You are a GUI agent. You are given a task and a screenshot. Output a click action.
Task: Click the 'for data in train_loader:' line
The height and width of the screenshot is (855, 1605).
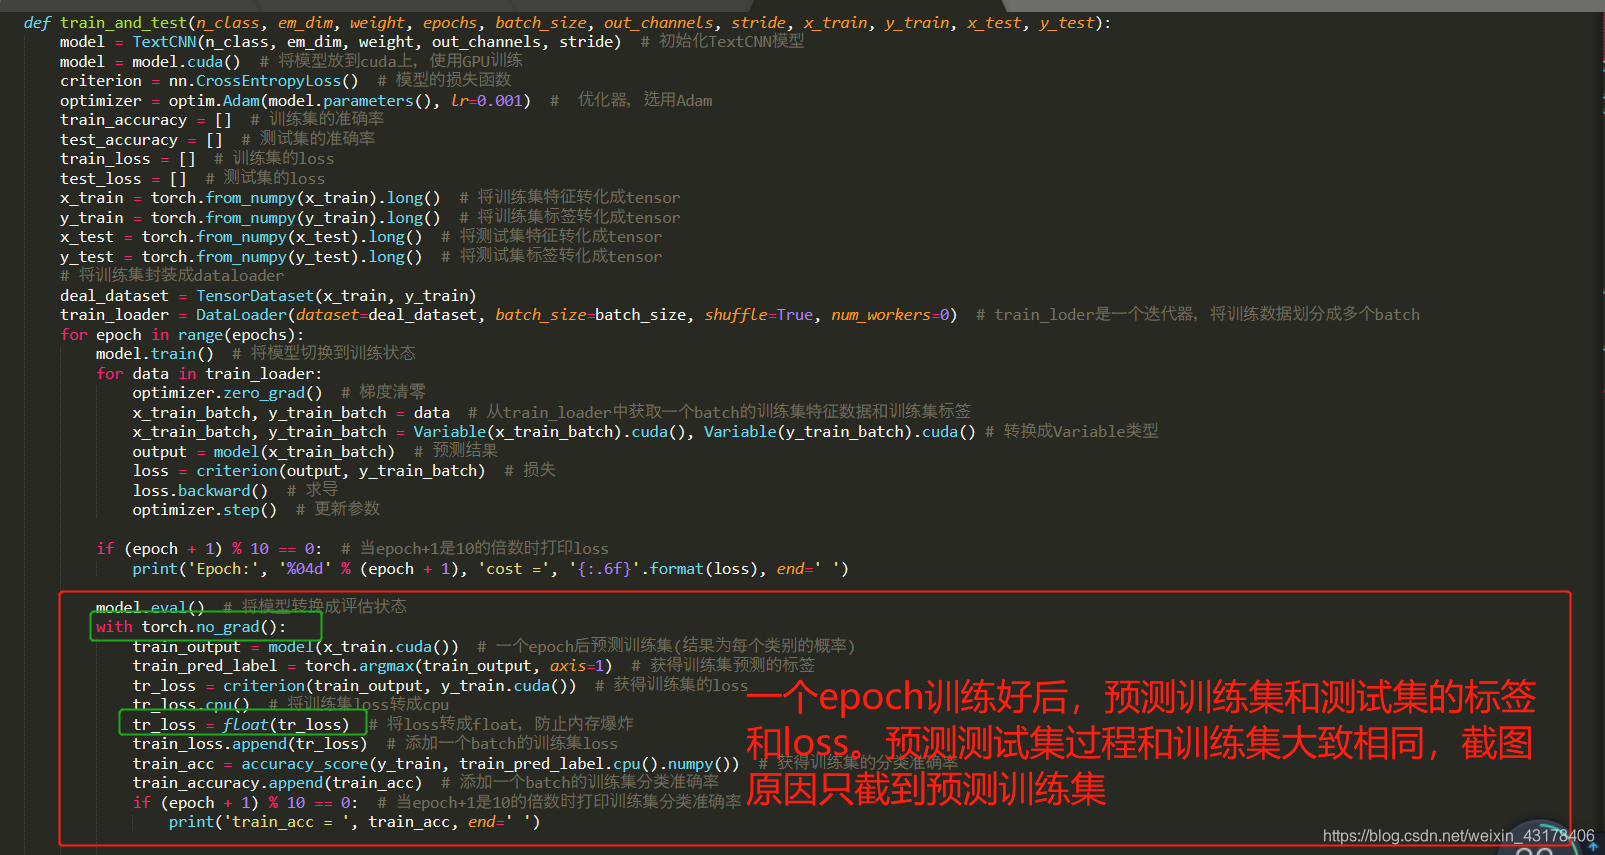(209, 374)
